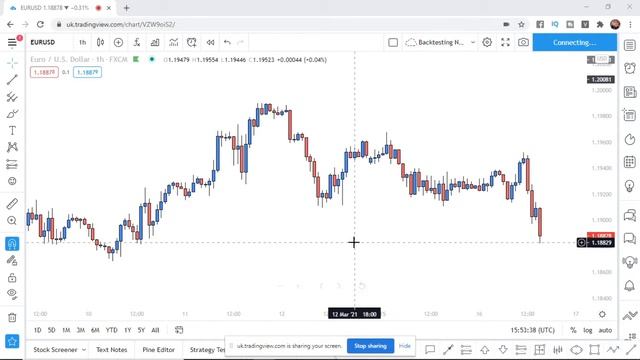Open financials bar chart button
The height and width of the screenshot is (360, 640).
point(155,42)
